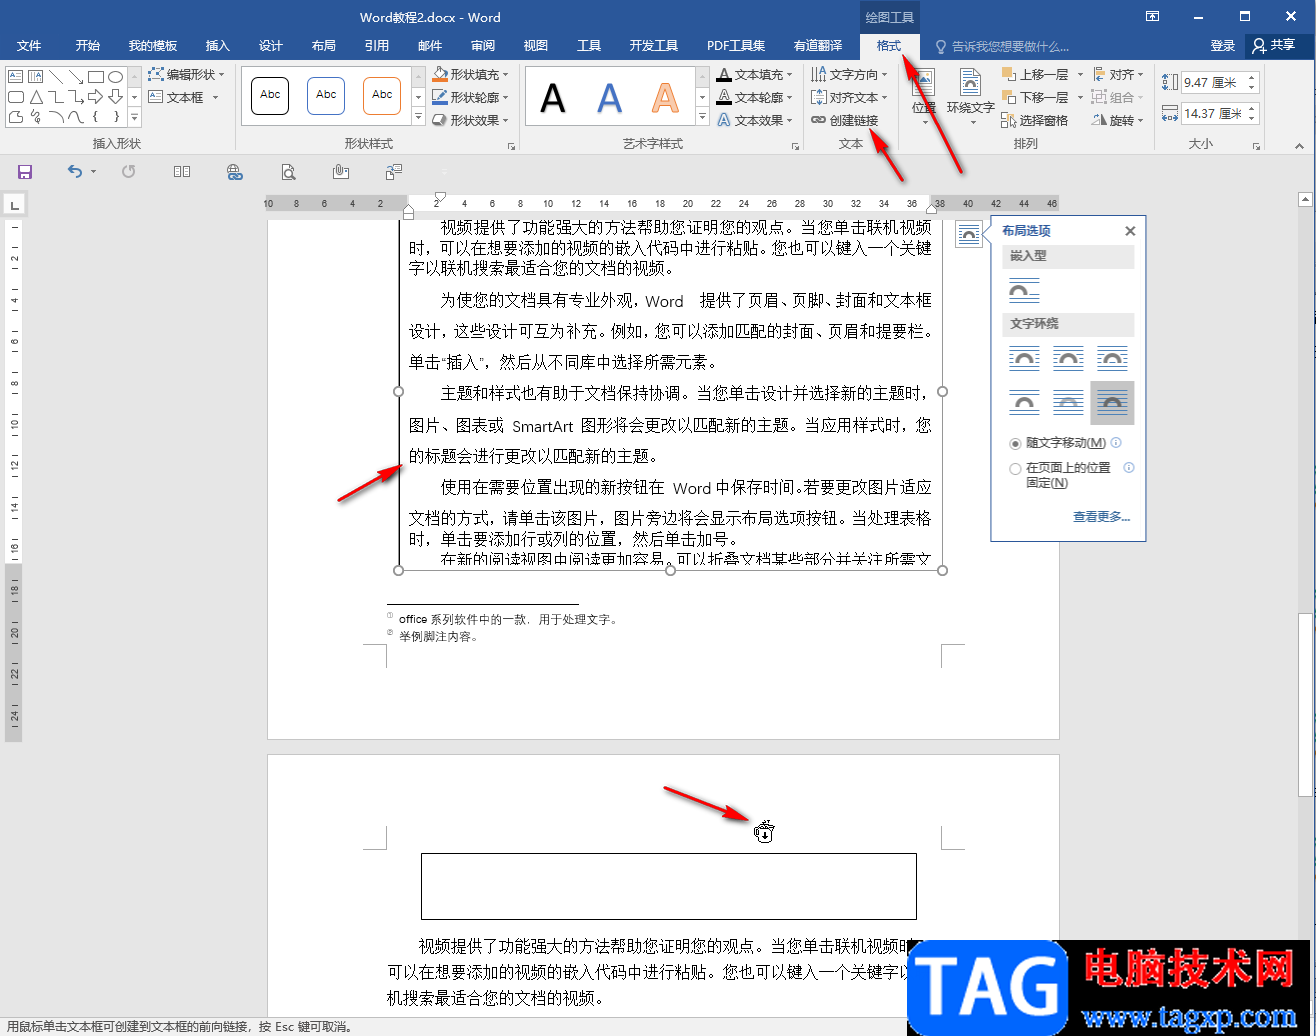This screenshot has height=1036, width=1316.
Task: Open 文本填充 dropdown
Action: pyautogui.click(x=755, y=75)
